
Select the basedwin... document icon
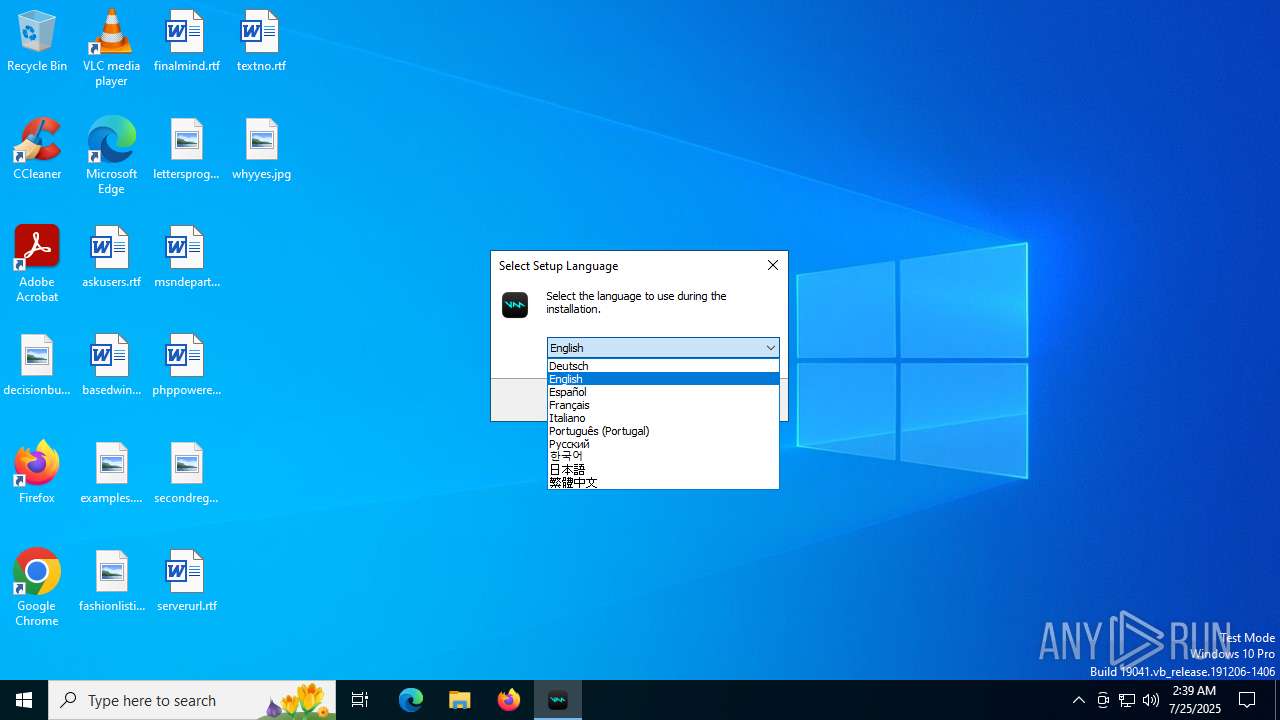111,366
